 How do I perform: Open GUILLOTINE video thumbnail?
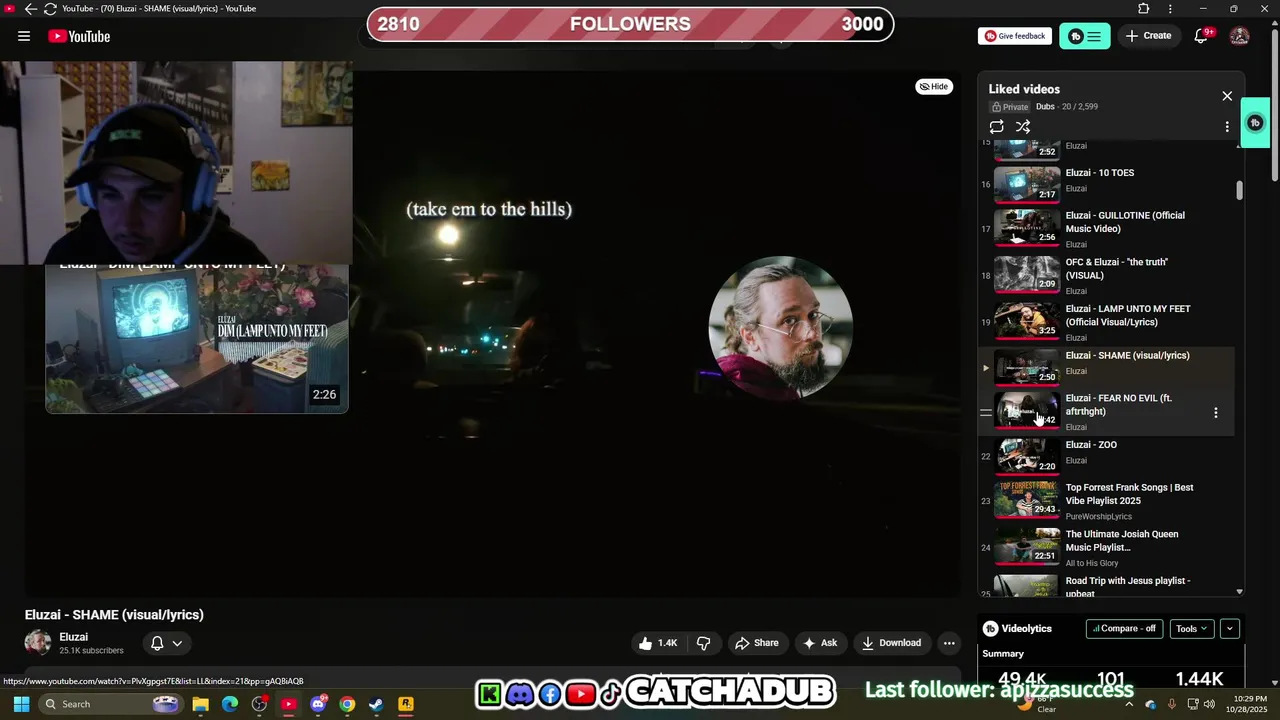pyautogui.click(x=1026, y=227)
